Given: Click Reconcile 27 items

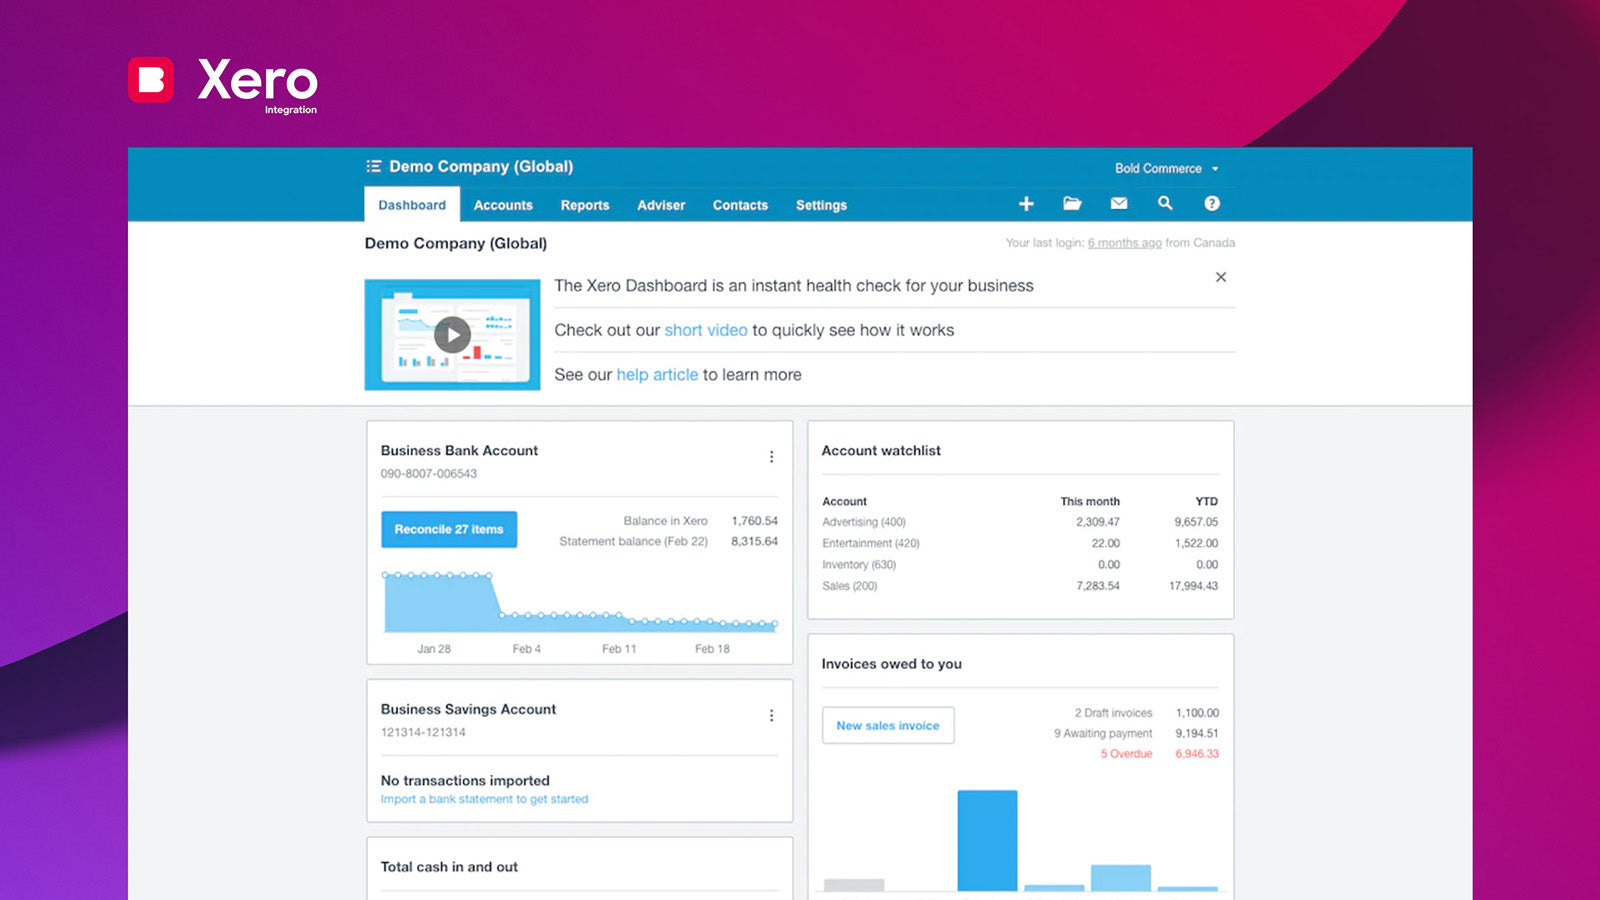Looking at the screenshot, I should (448, 529).
